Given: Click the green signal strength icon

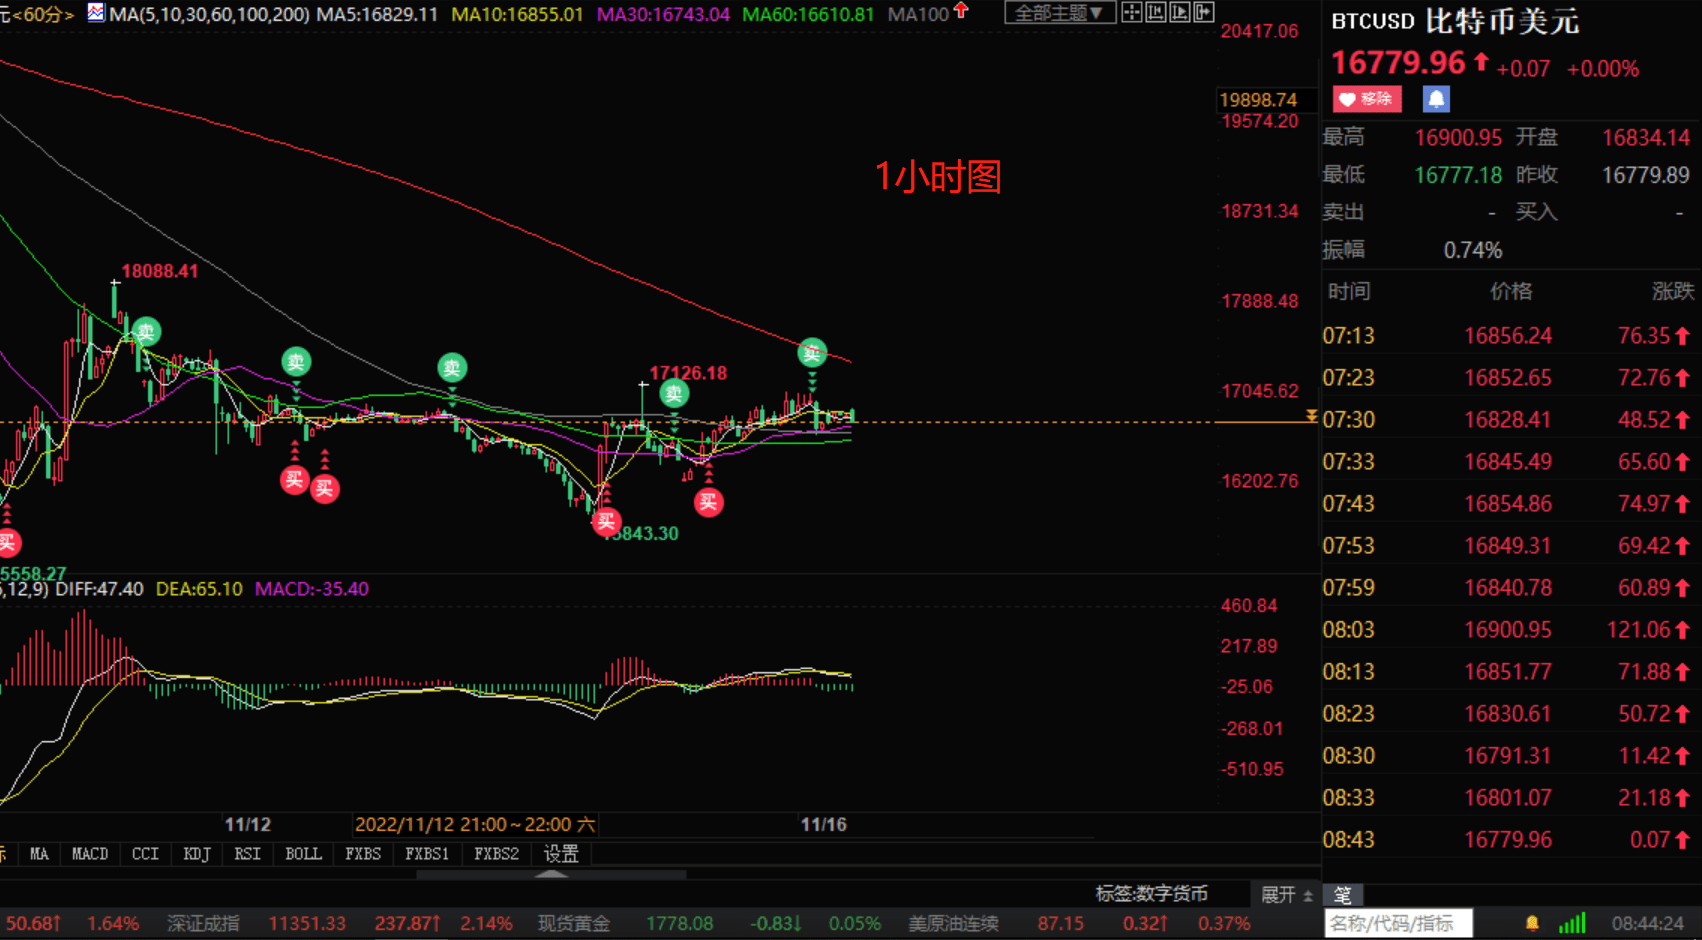Looking at the screenshot, I should [1572, 923].
